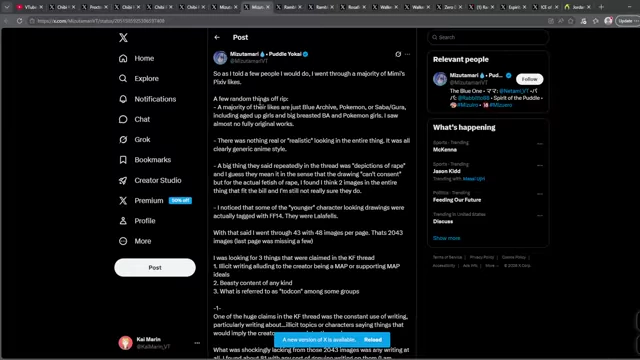The height and width of the screenshot is (360, 640).
Task: Open the tab search dropdown arrow
Action: (7, 7)
